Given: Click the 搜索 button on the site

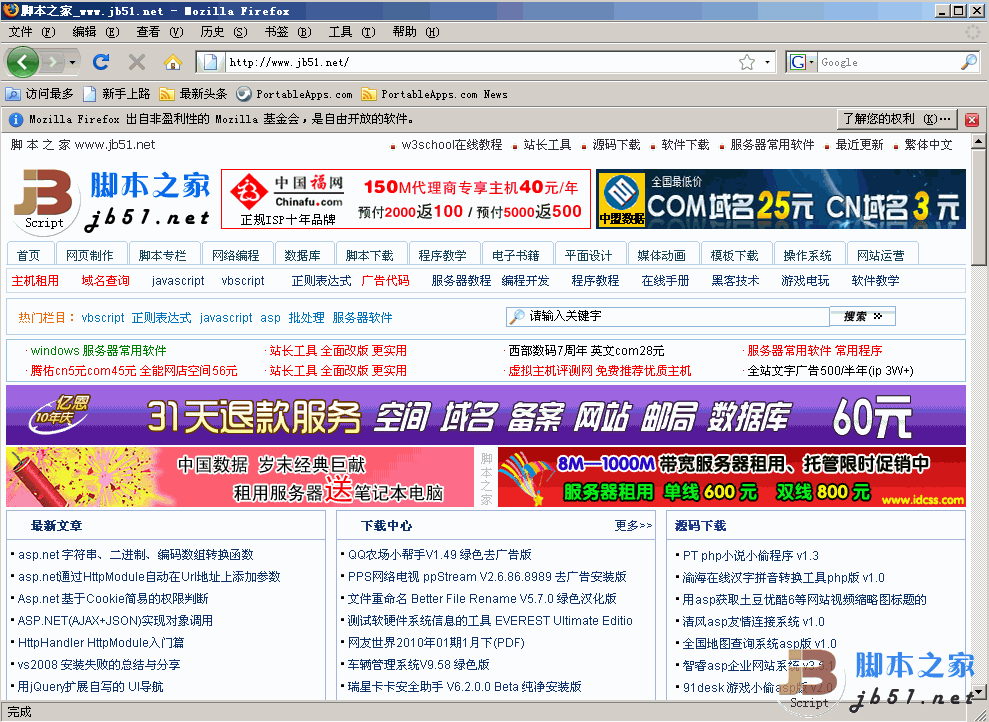Looking at the screenshot, I should point(862,316).
